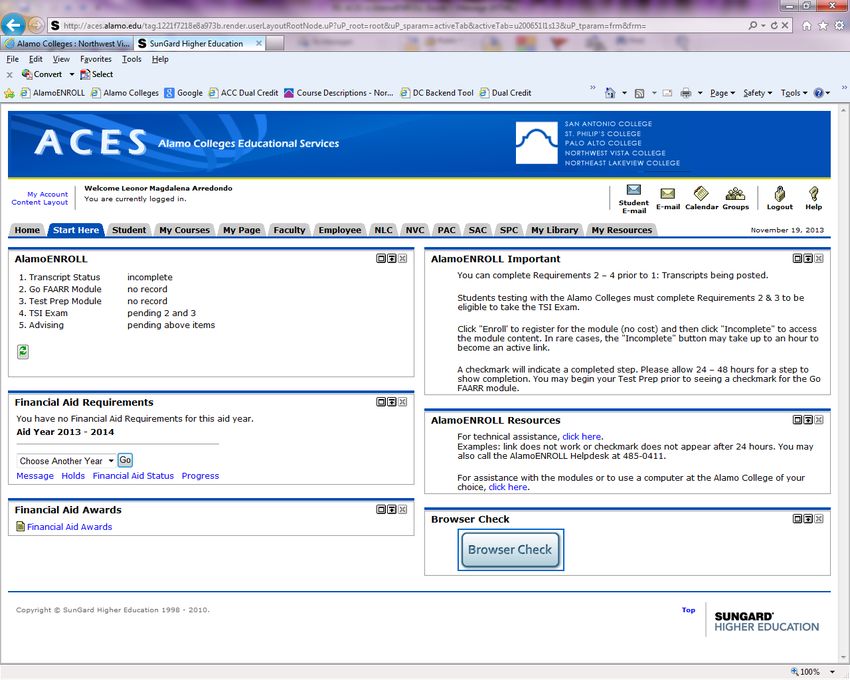Expand favorites bar overflow chevron
This screenshot has height=680, width=850.
(x=593, y=87)
